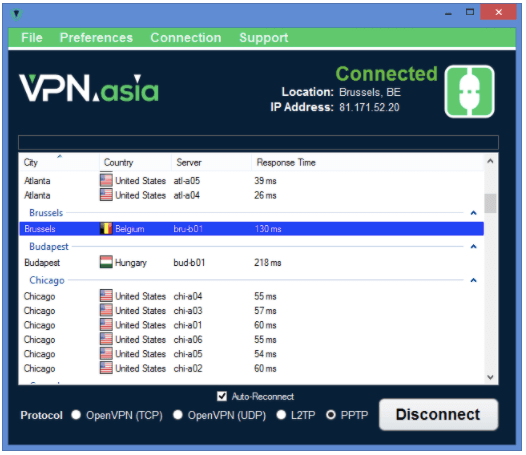Screen dimensions: 526x455
Task: Click US flag next to chi-a05
Action: (106, 354)
